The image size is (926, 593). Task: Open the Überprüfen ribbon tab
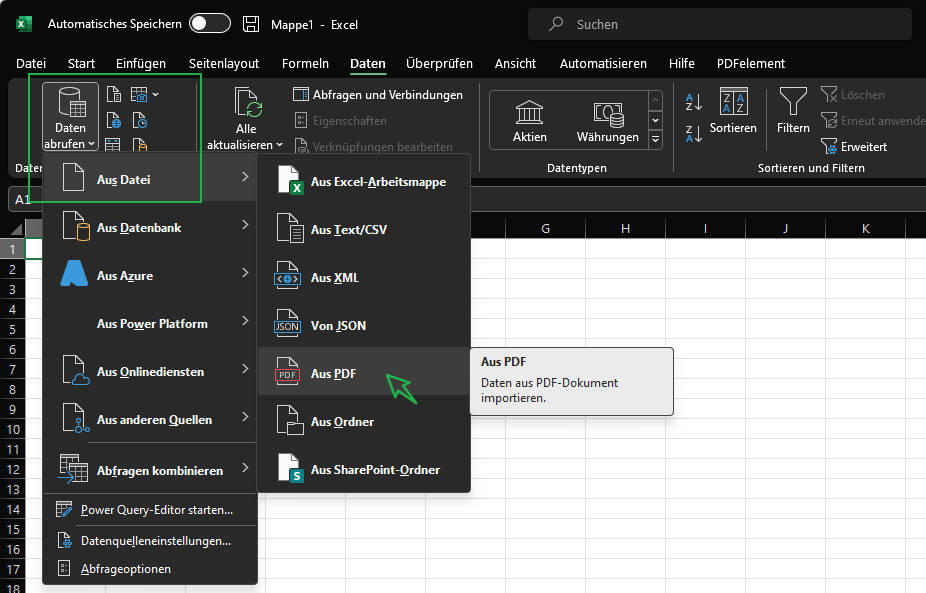439,63
